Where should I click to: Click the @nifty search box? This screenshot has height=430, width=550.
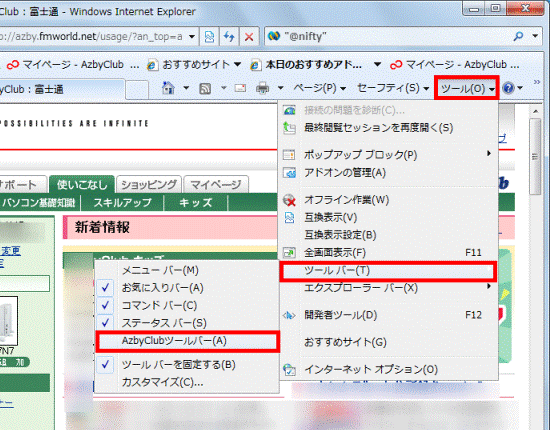(396, 36)
